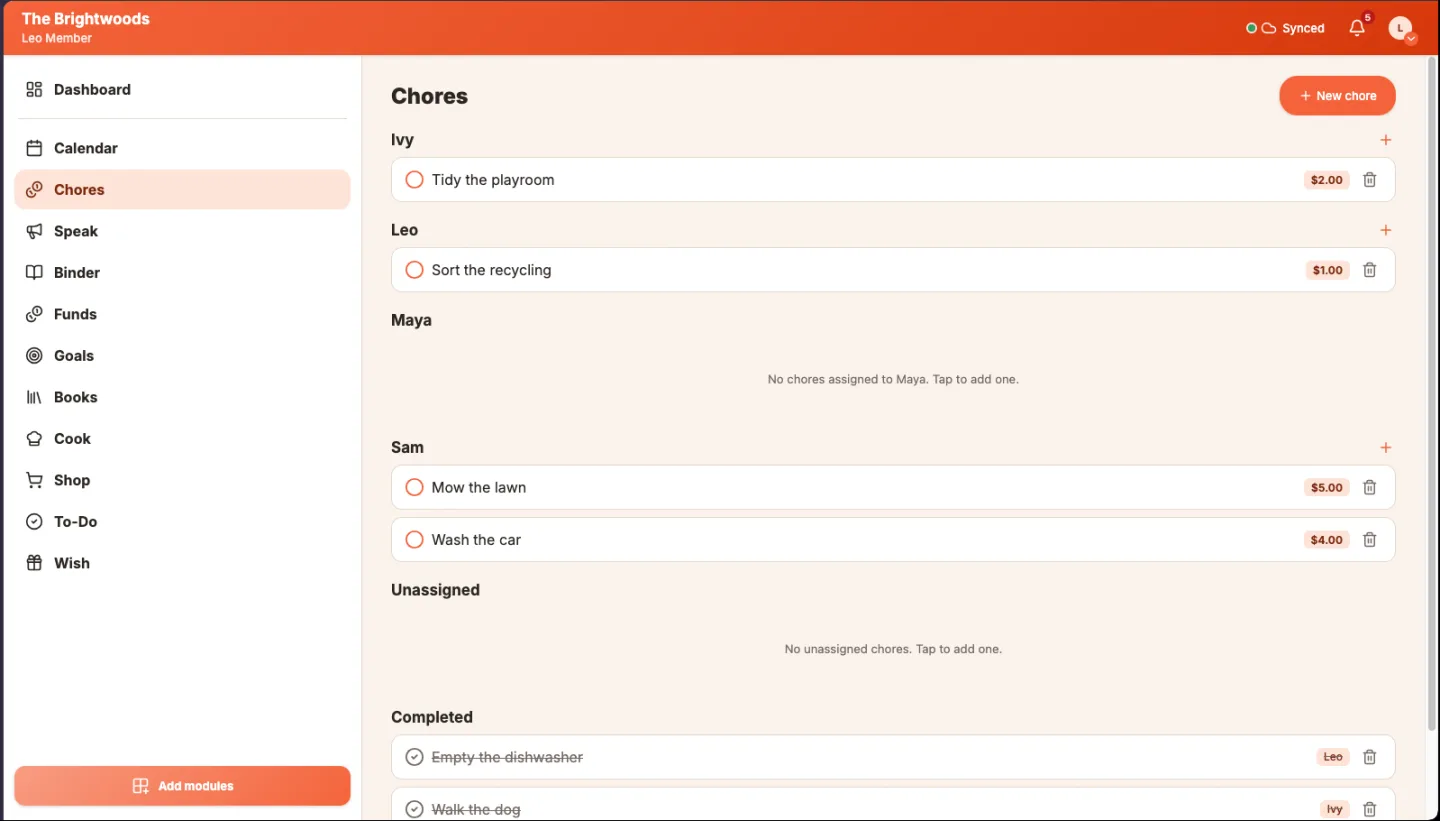Uncheck the completed Empty the dishwasher chore

pyautogui.click(x=414, y=758)
